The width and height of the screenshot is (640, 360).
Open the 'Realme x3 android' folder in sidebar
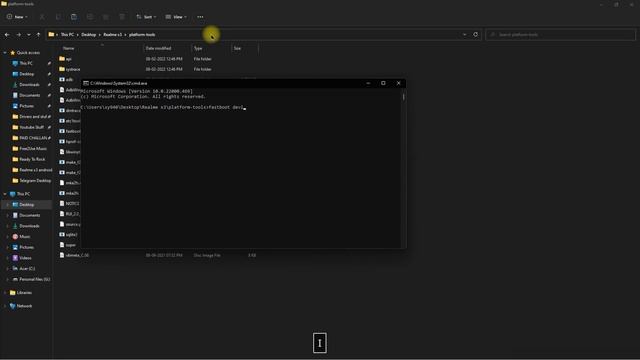click(x=35, y=170)
